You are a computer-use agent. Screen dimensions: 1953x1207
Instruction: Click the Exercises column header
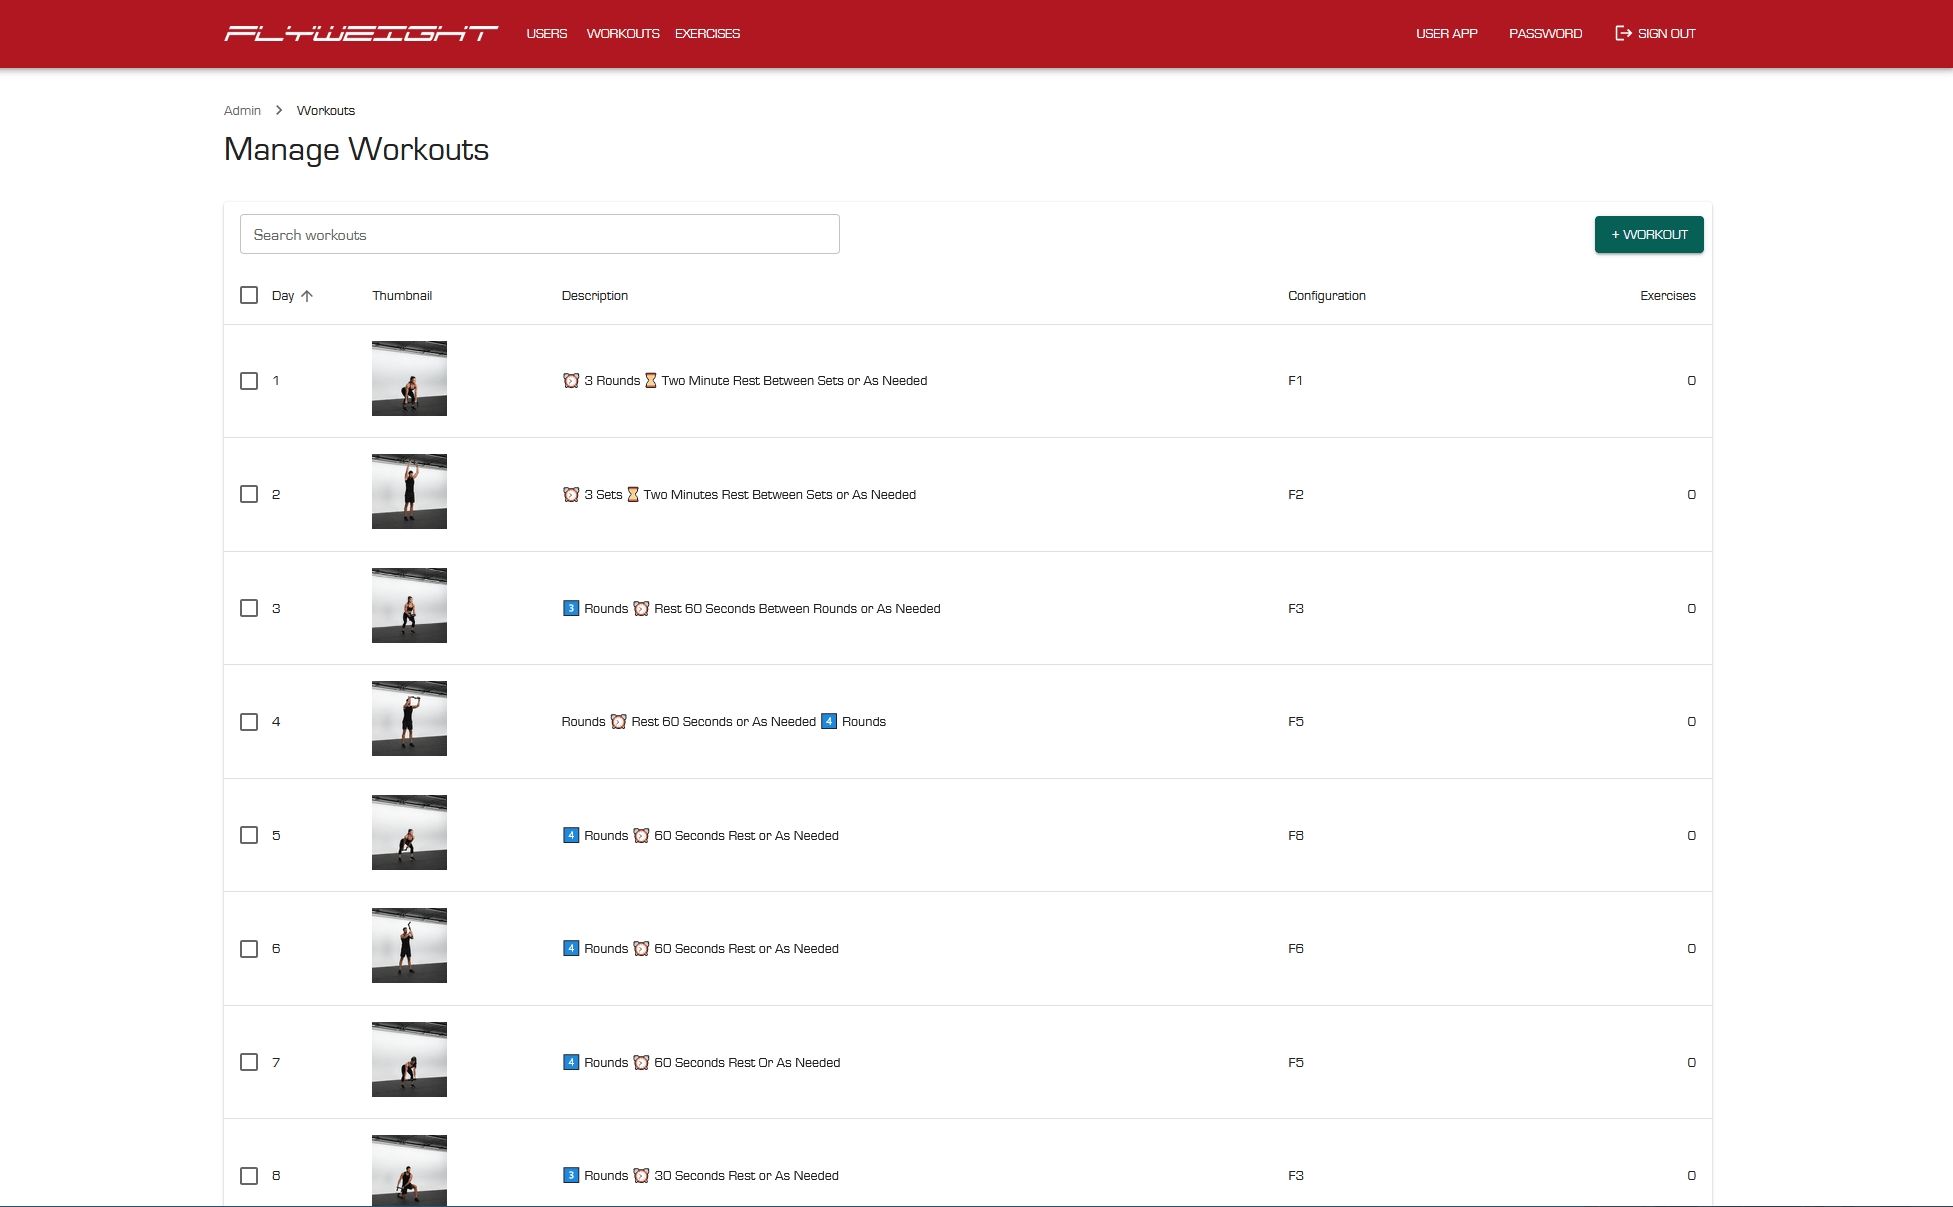pyautogui.click(x=1667, y=296)
